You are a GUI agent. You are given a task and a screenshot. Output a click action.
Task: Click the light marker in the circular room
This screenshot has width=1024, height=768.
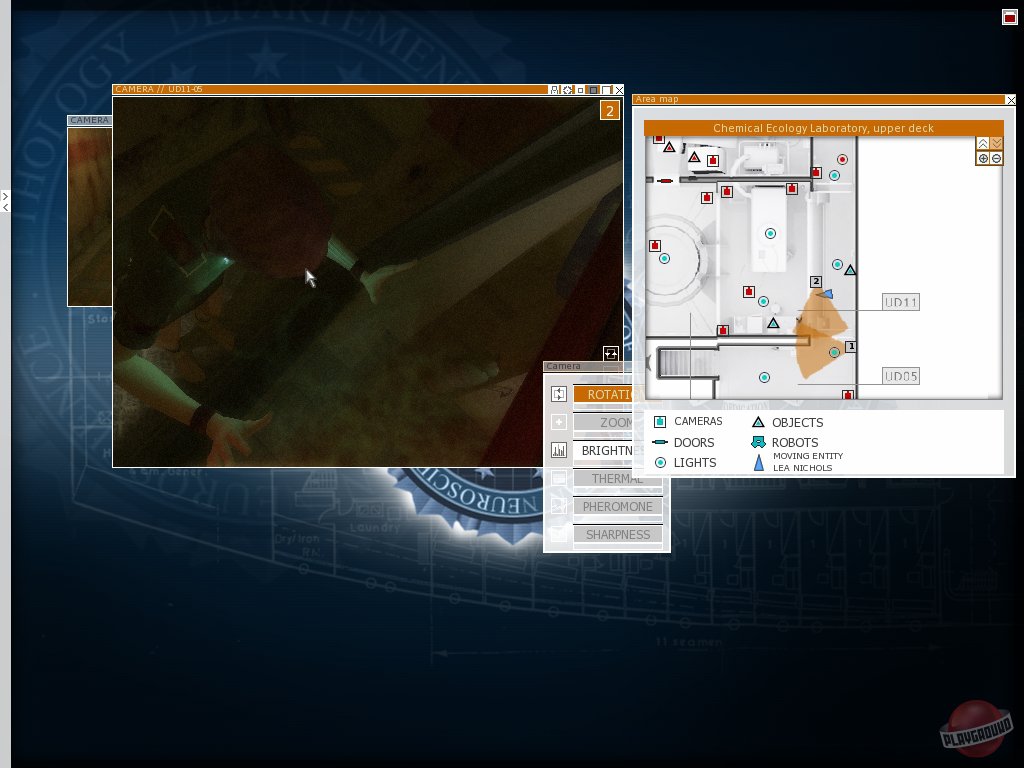664,259
